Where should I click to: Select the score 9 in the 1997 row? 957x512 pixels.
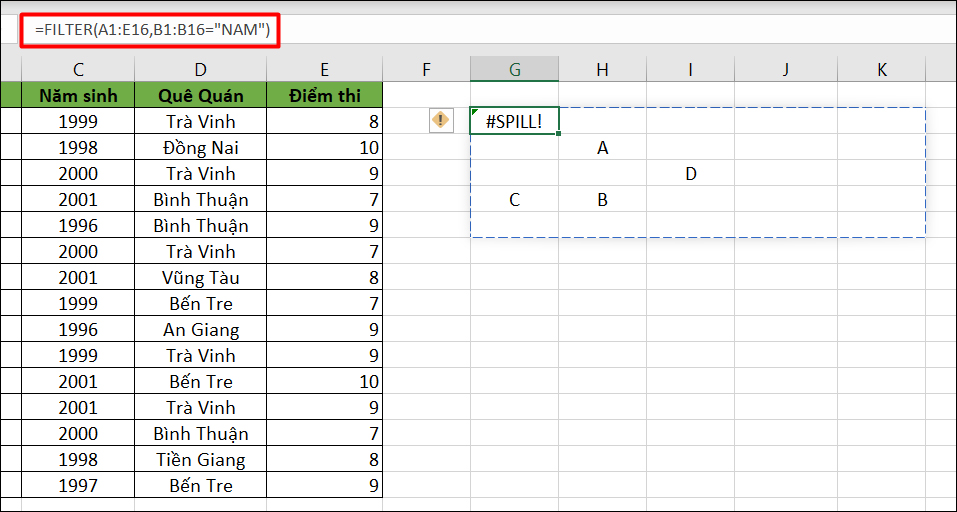click(325, 486)
